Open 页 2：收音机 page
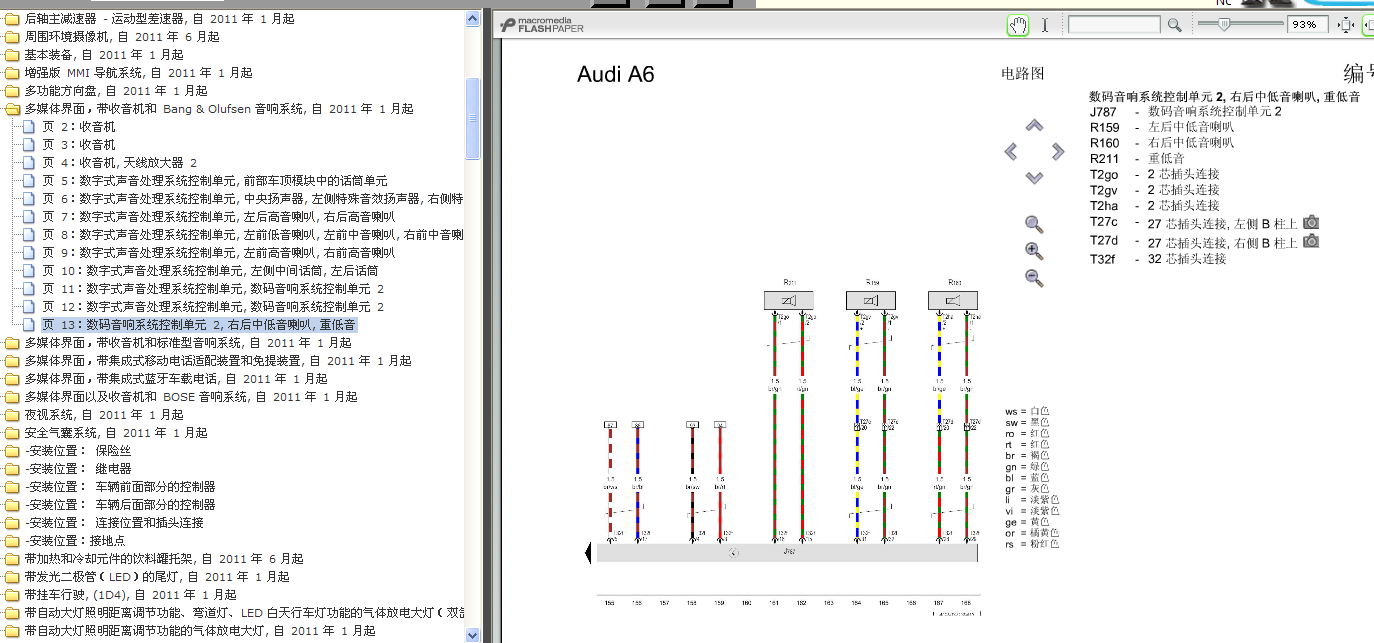This screenshot has width=1374, height=643. 78,127
